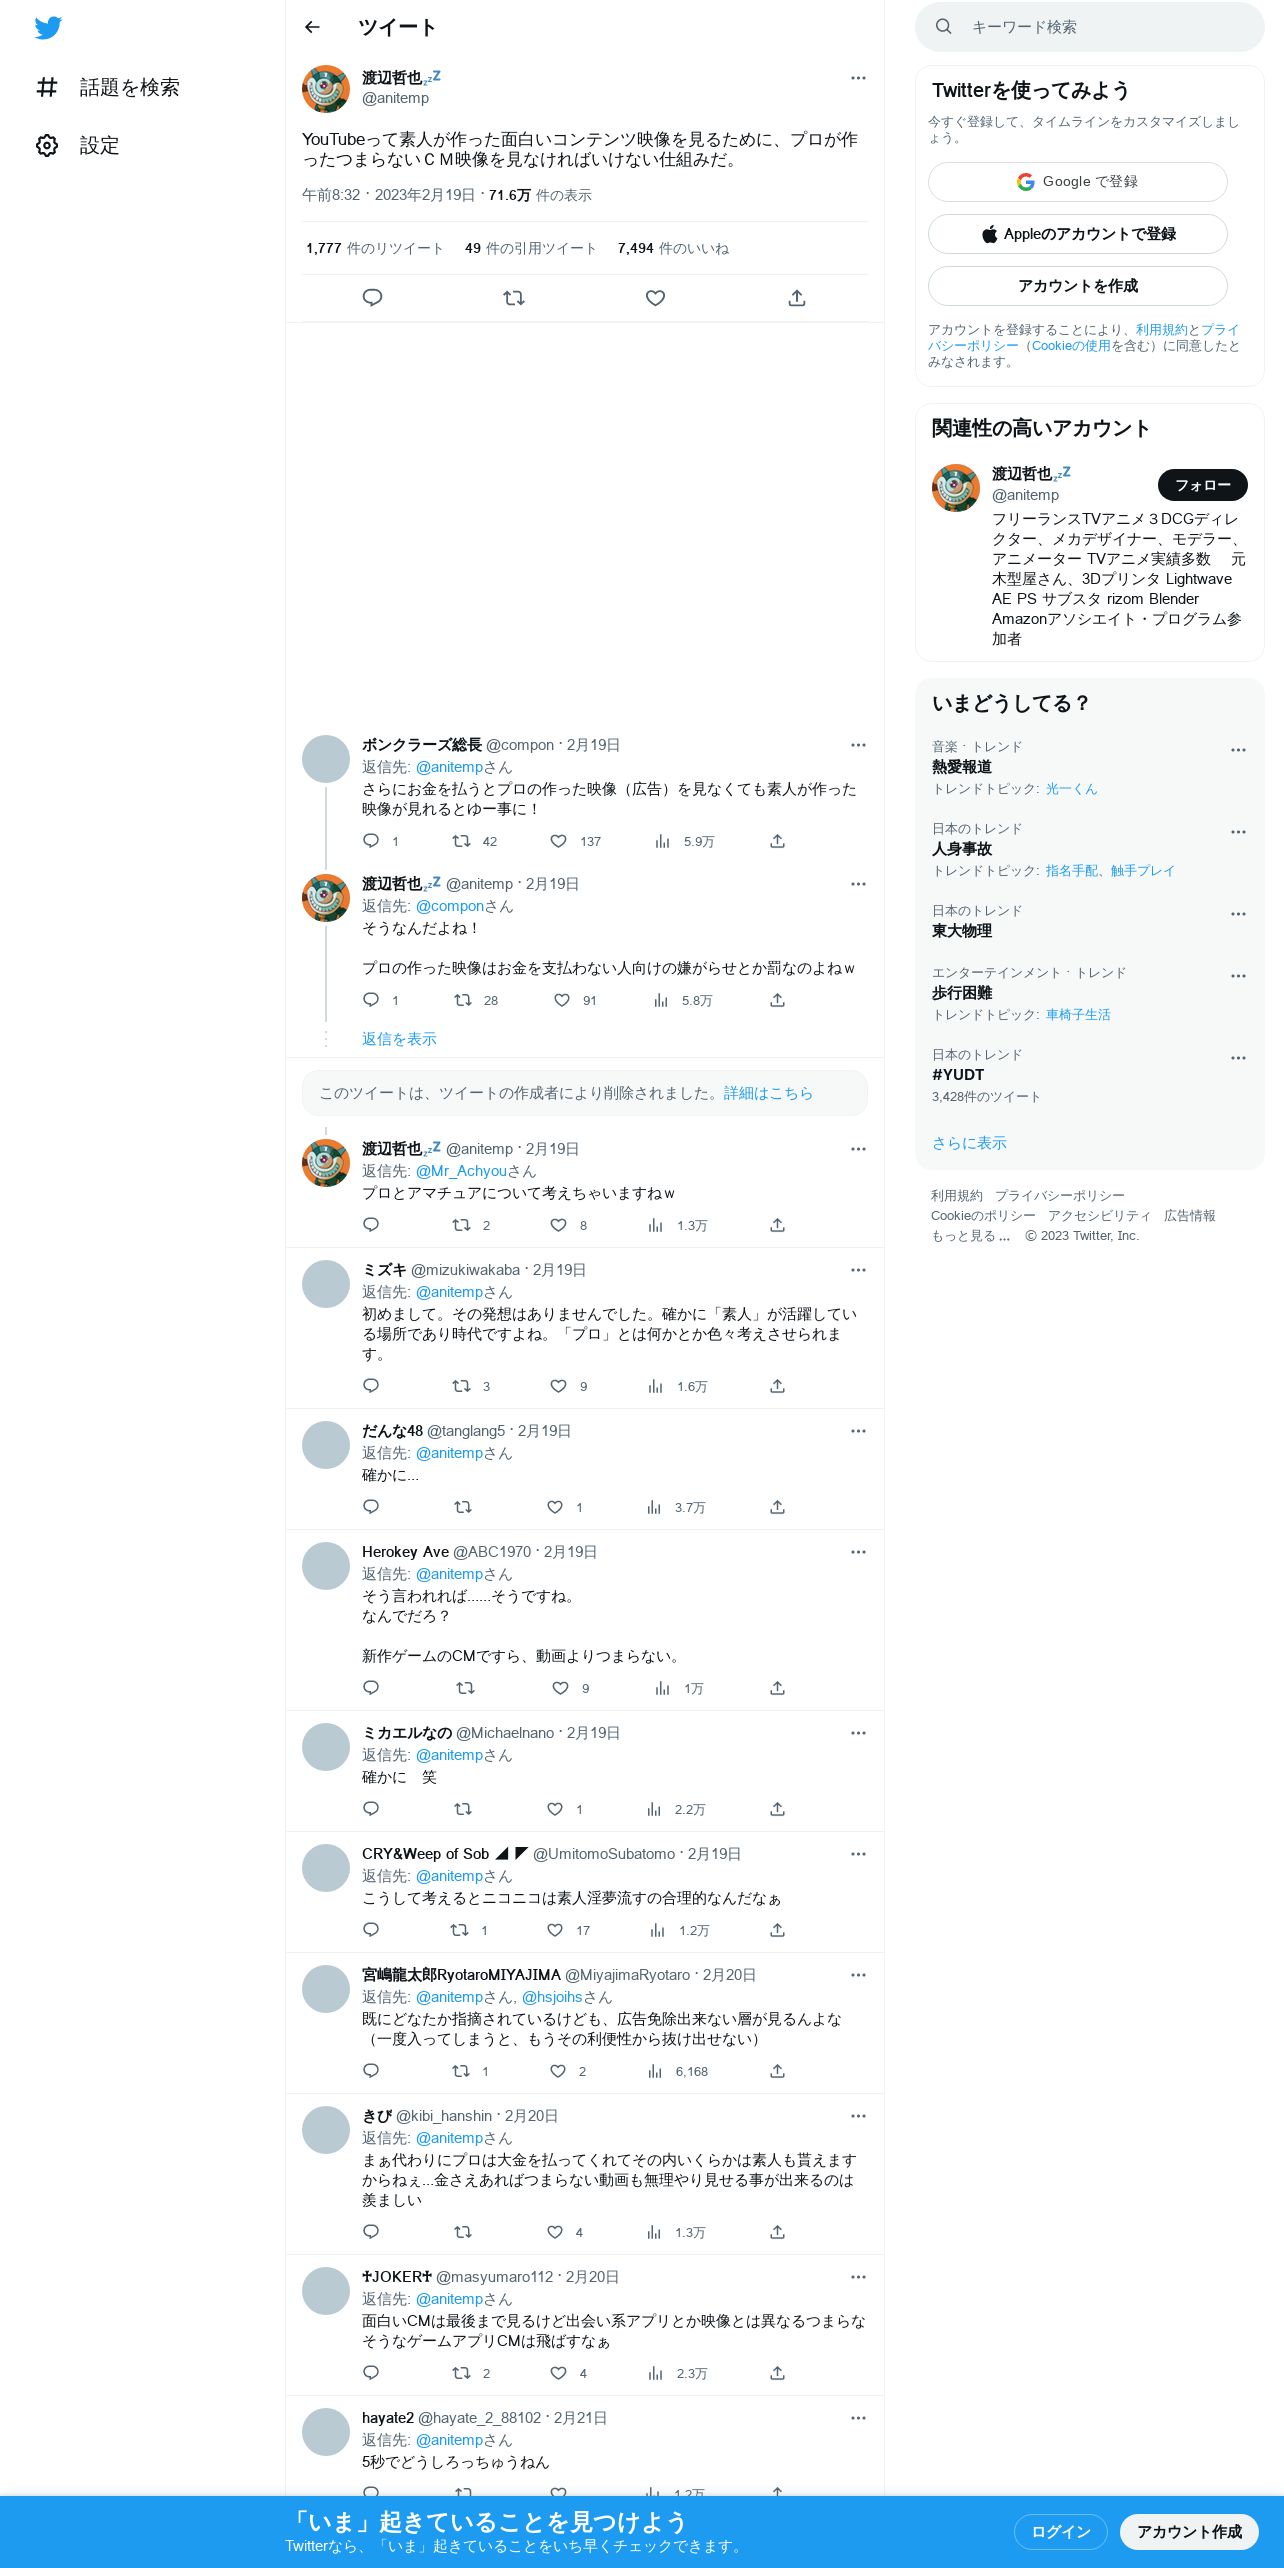Open more options for 熱愛報道 trend
Viewport: 1284px width, 2568px height.
(x=1238, y=750)
